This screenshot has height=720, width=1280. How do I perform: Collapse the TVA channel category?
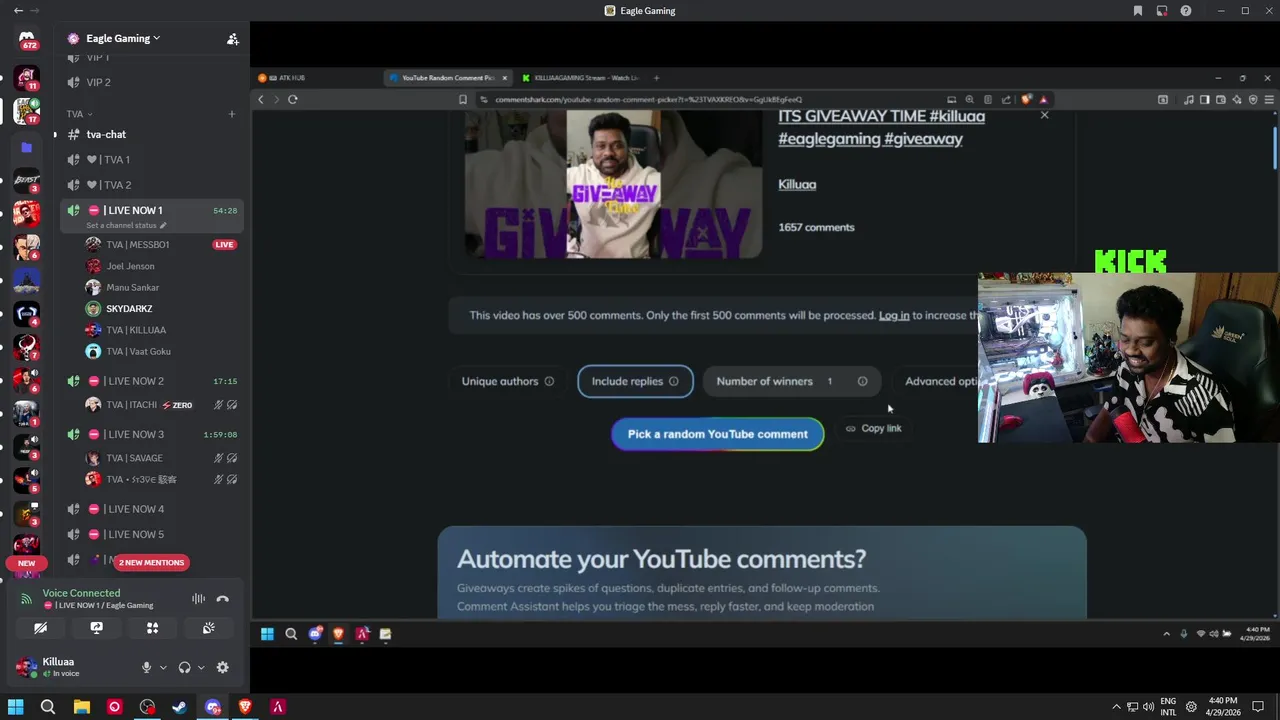79,114
